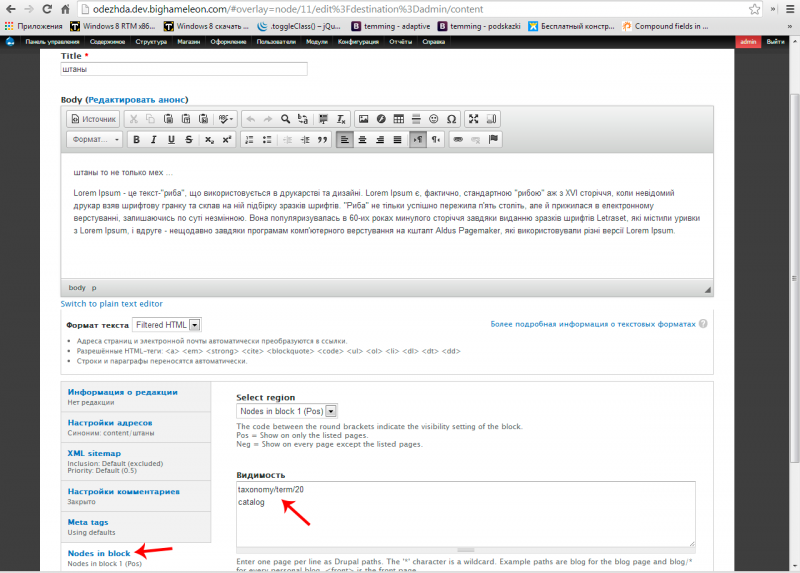
Task: Align text left
Action: pyautogui.click(x=345, y=139)
